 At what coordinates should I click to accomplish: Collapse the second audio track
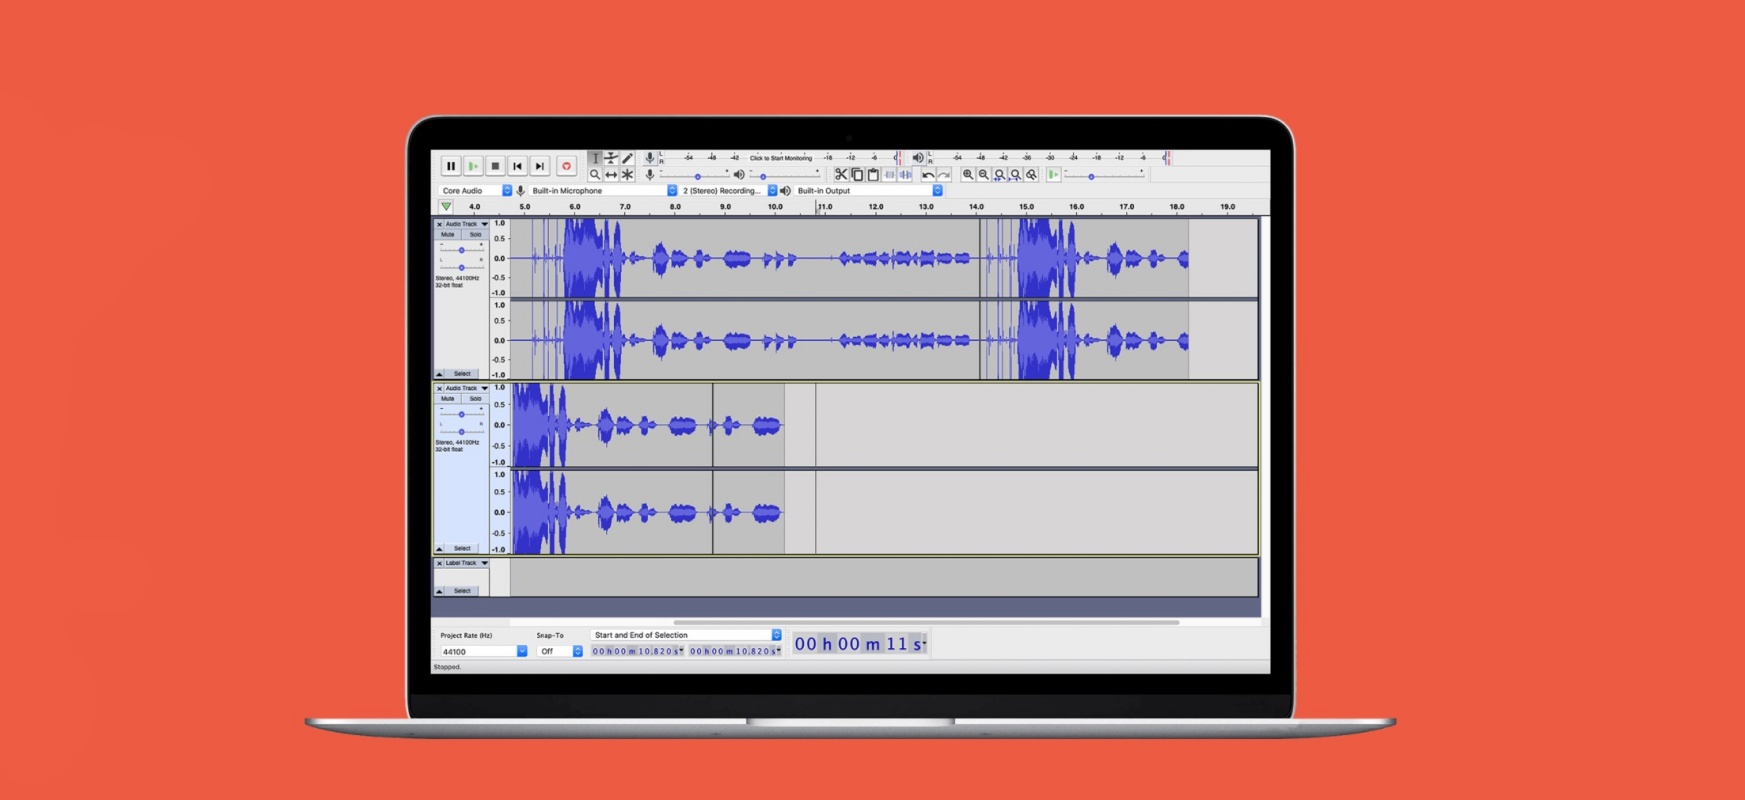pos(439,548)
